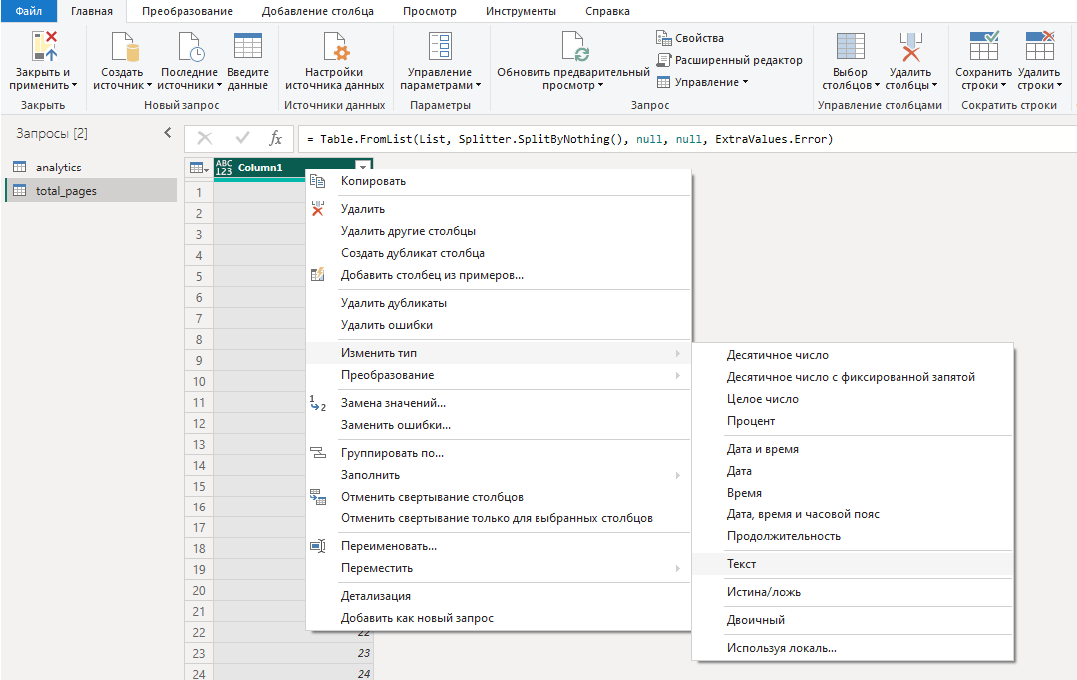Select the analytics query
This screenshot has height=680, width=1077.
click(x=91, y=167)
